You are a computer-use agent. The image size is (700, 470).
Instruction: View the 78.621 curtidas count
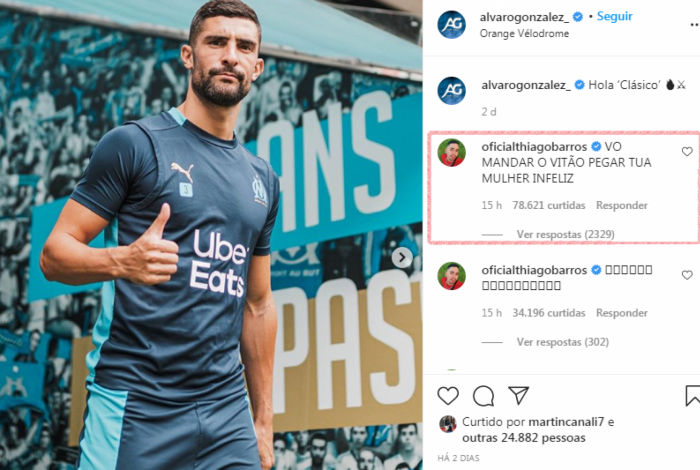click(x=549, y=205)
